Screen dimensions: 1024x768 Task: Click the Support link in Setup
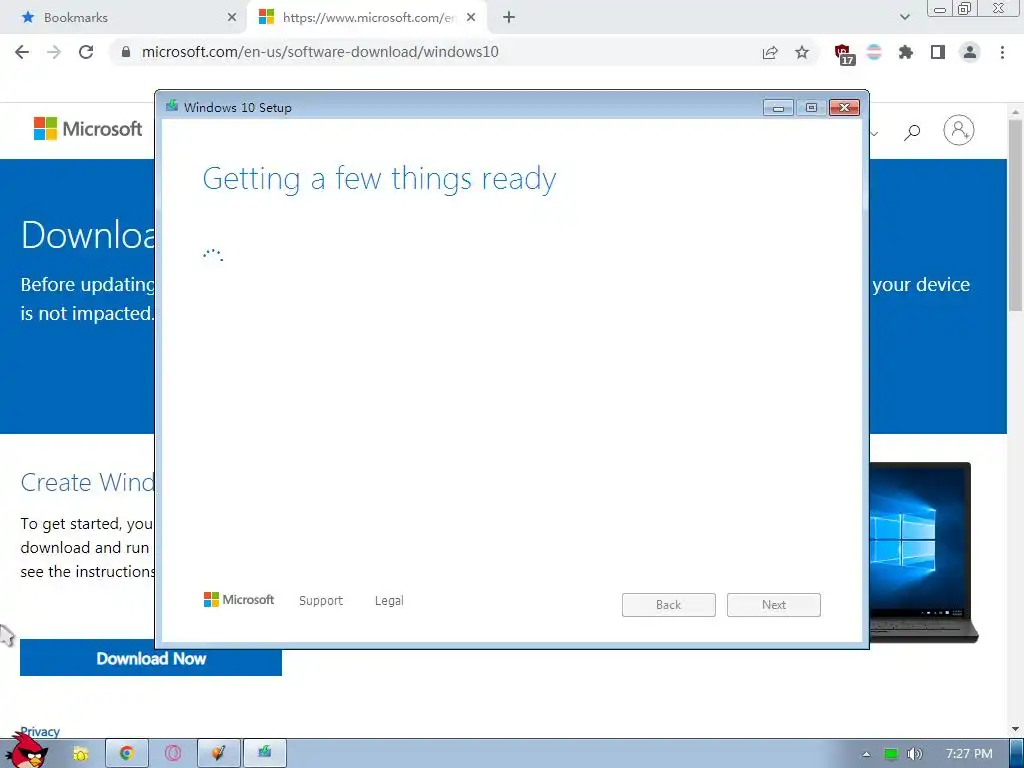(x=321, y=601)
